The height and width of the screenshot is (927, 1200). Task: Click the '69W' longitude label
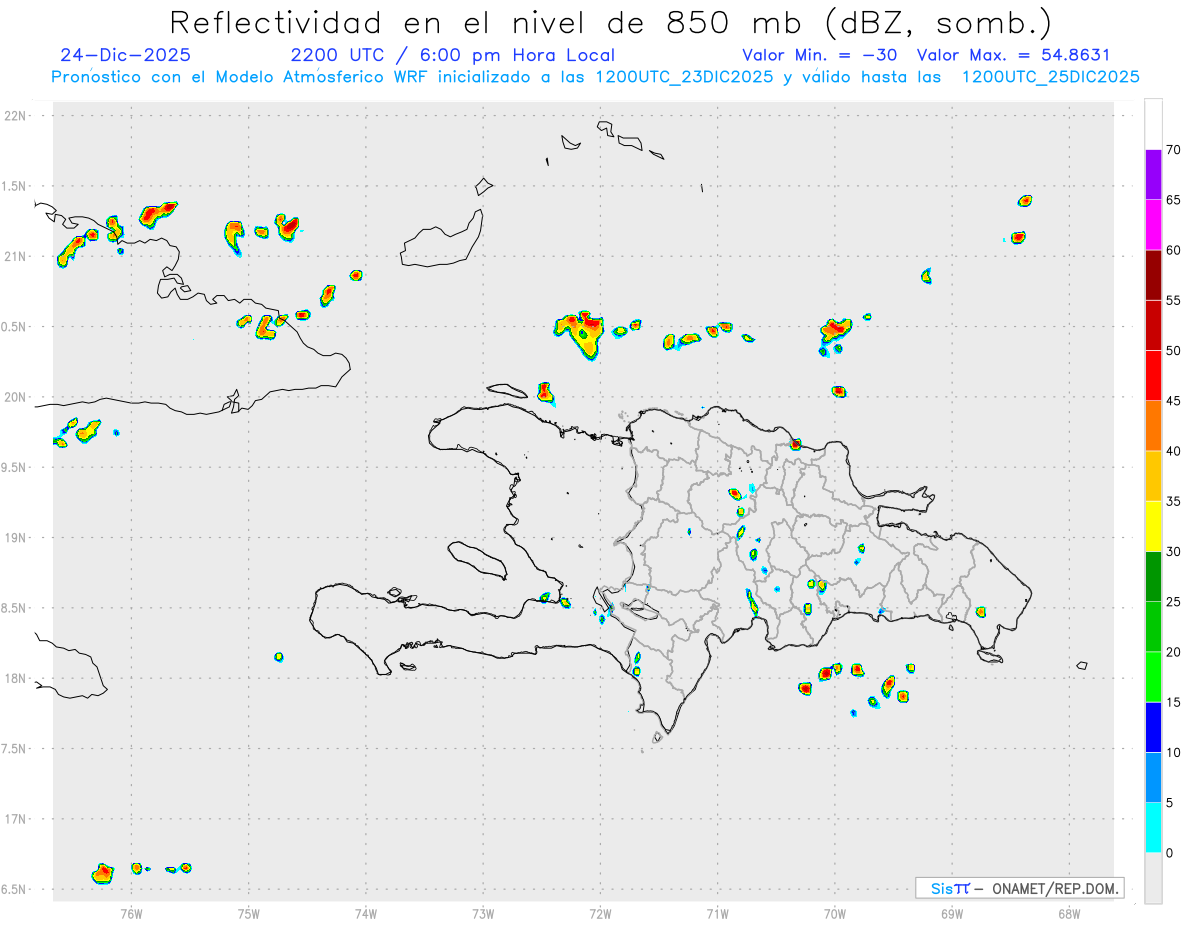click(952, 913)
